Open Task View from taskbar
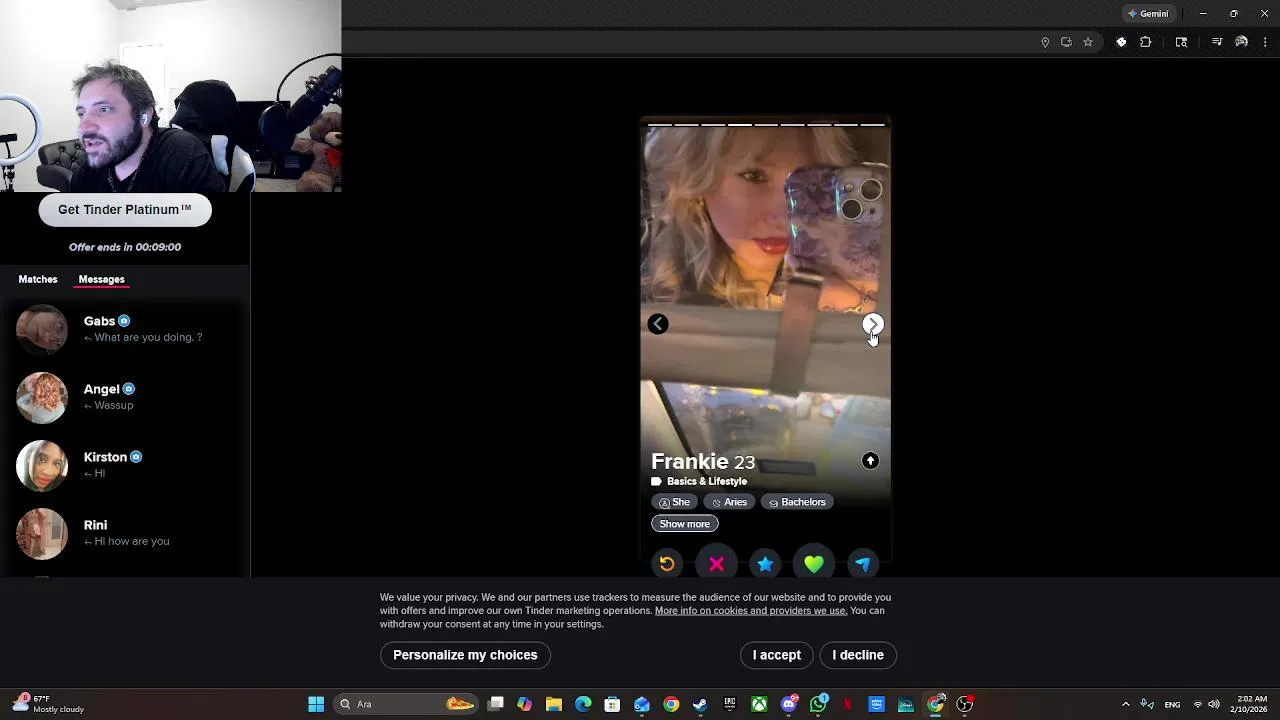This screenshot has width=1280, height=720. (495, 704)
